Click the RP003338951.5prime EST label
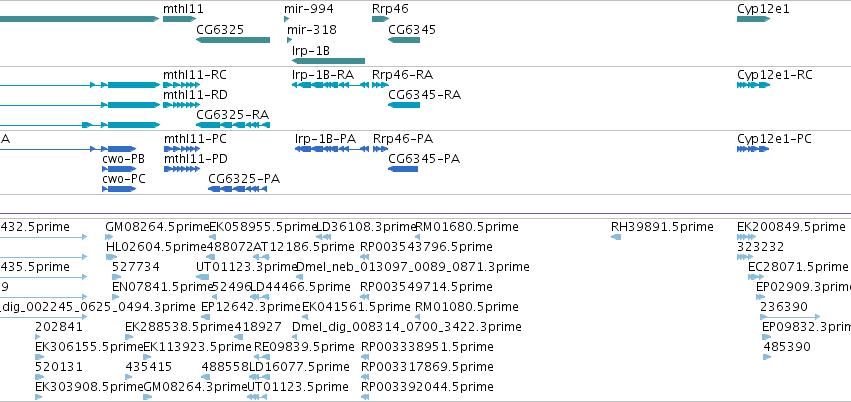Image resolution: width=851 pixels, height=402 pixels. coord(427,347)
